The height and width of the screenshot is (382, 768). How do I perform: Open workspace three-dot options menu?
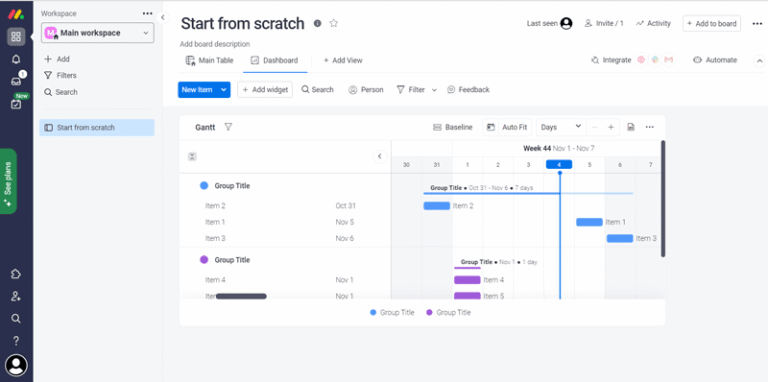point(147,14)
